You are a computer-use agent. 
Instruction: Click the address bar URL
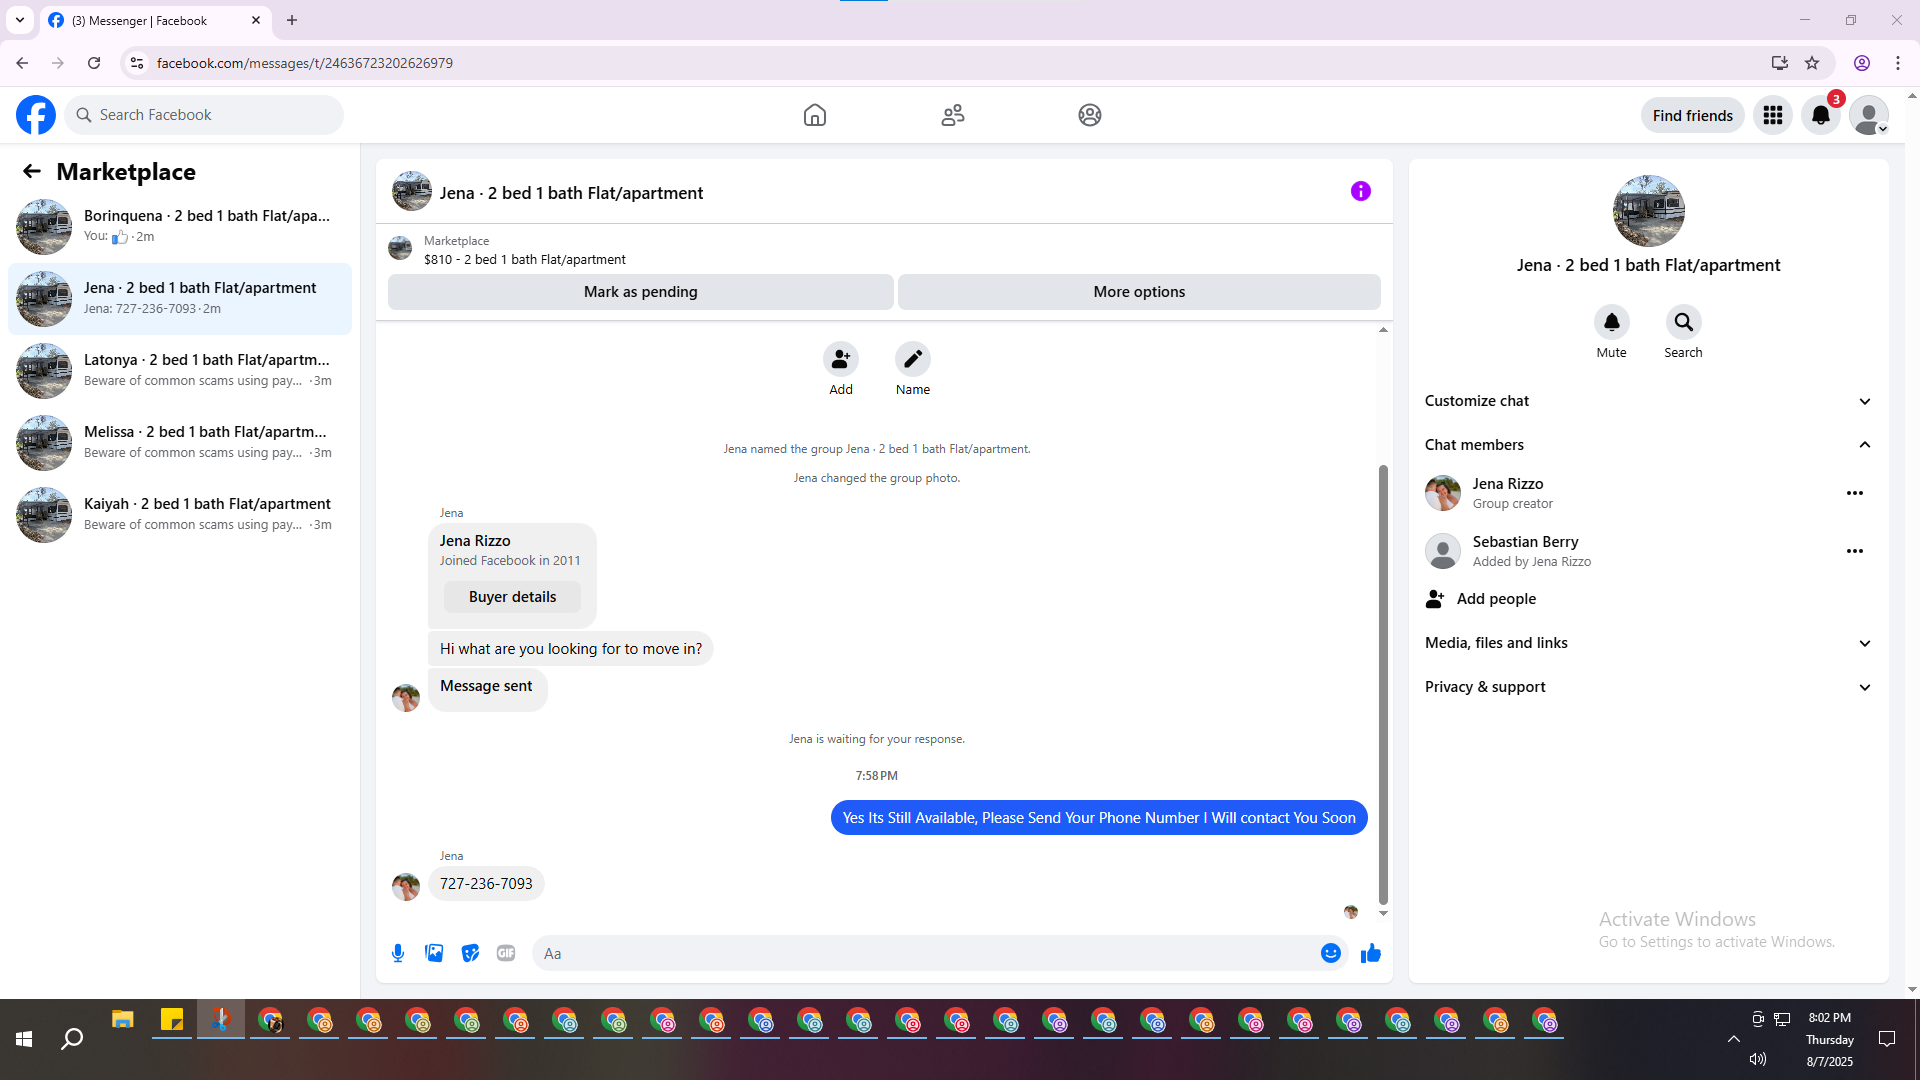tap(305, 63)
